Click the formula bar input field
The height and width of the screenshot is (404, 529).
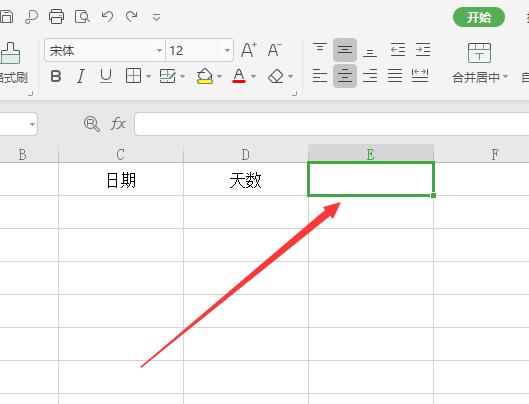tap(332, 124)
